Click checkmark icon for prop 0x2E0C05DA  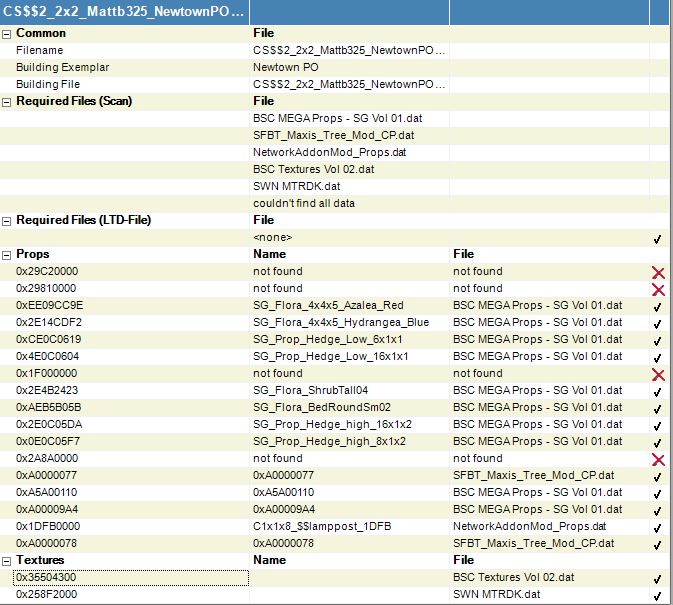657,426
